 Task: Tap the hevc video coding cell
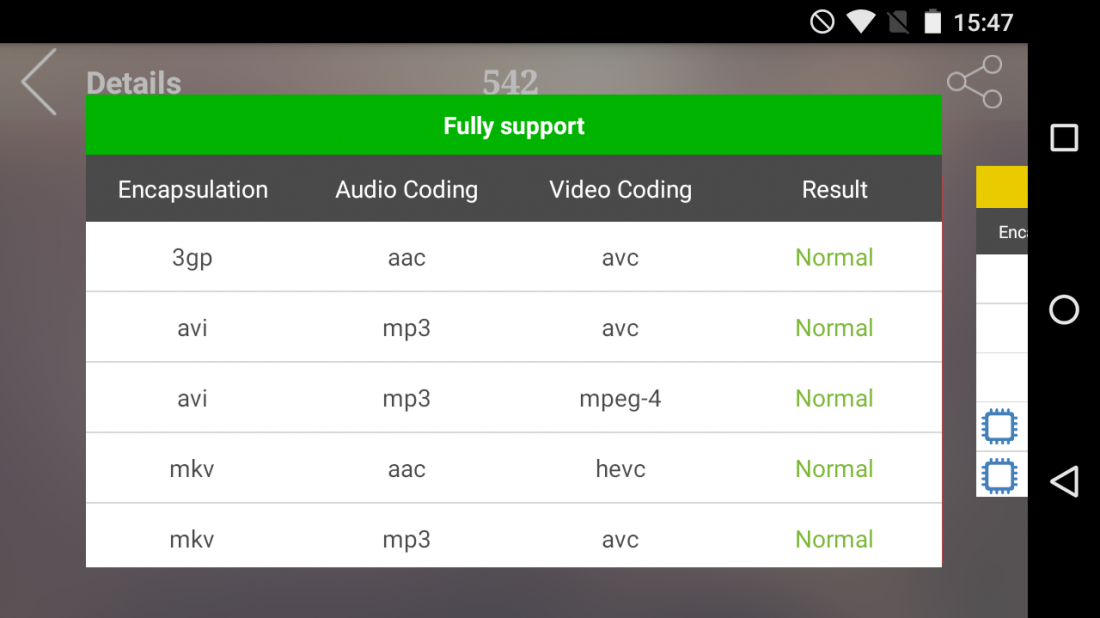(x=620, y=469)
